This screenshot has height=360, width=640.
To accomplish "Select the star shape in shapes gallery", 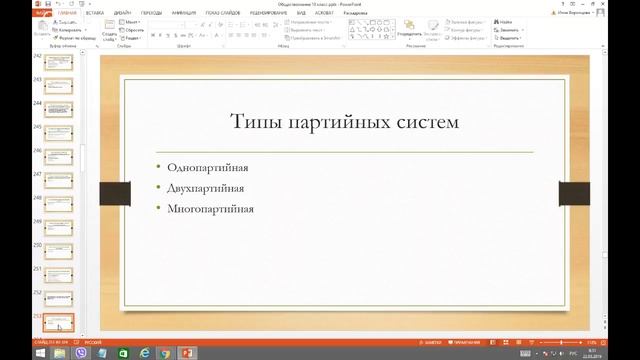I will tap(386, 36).
